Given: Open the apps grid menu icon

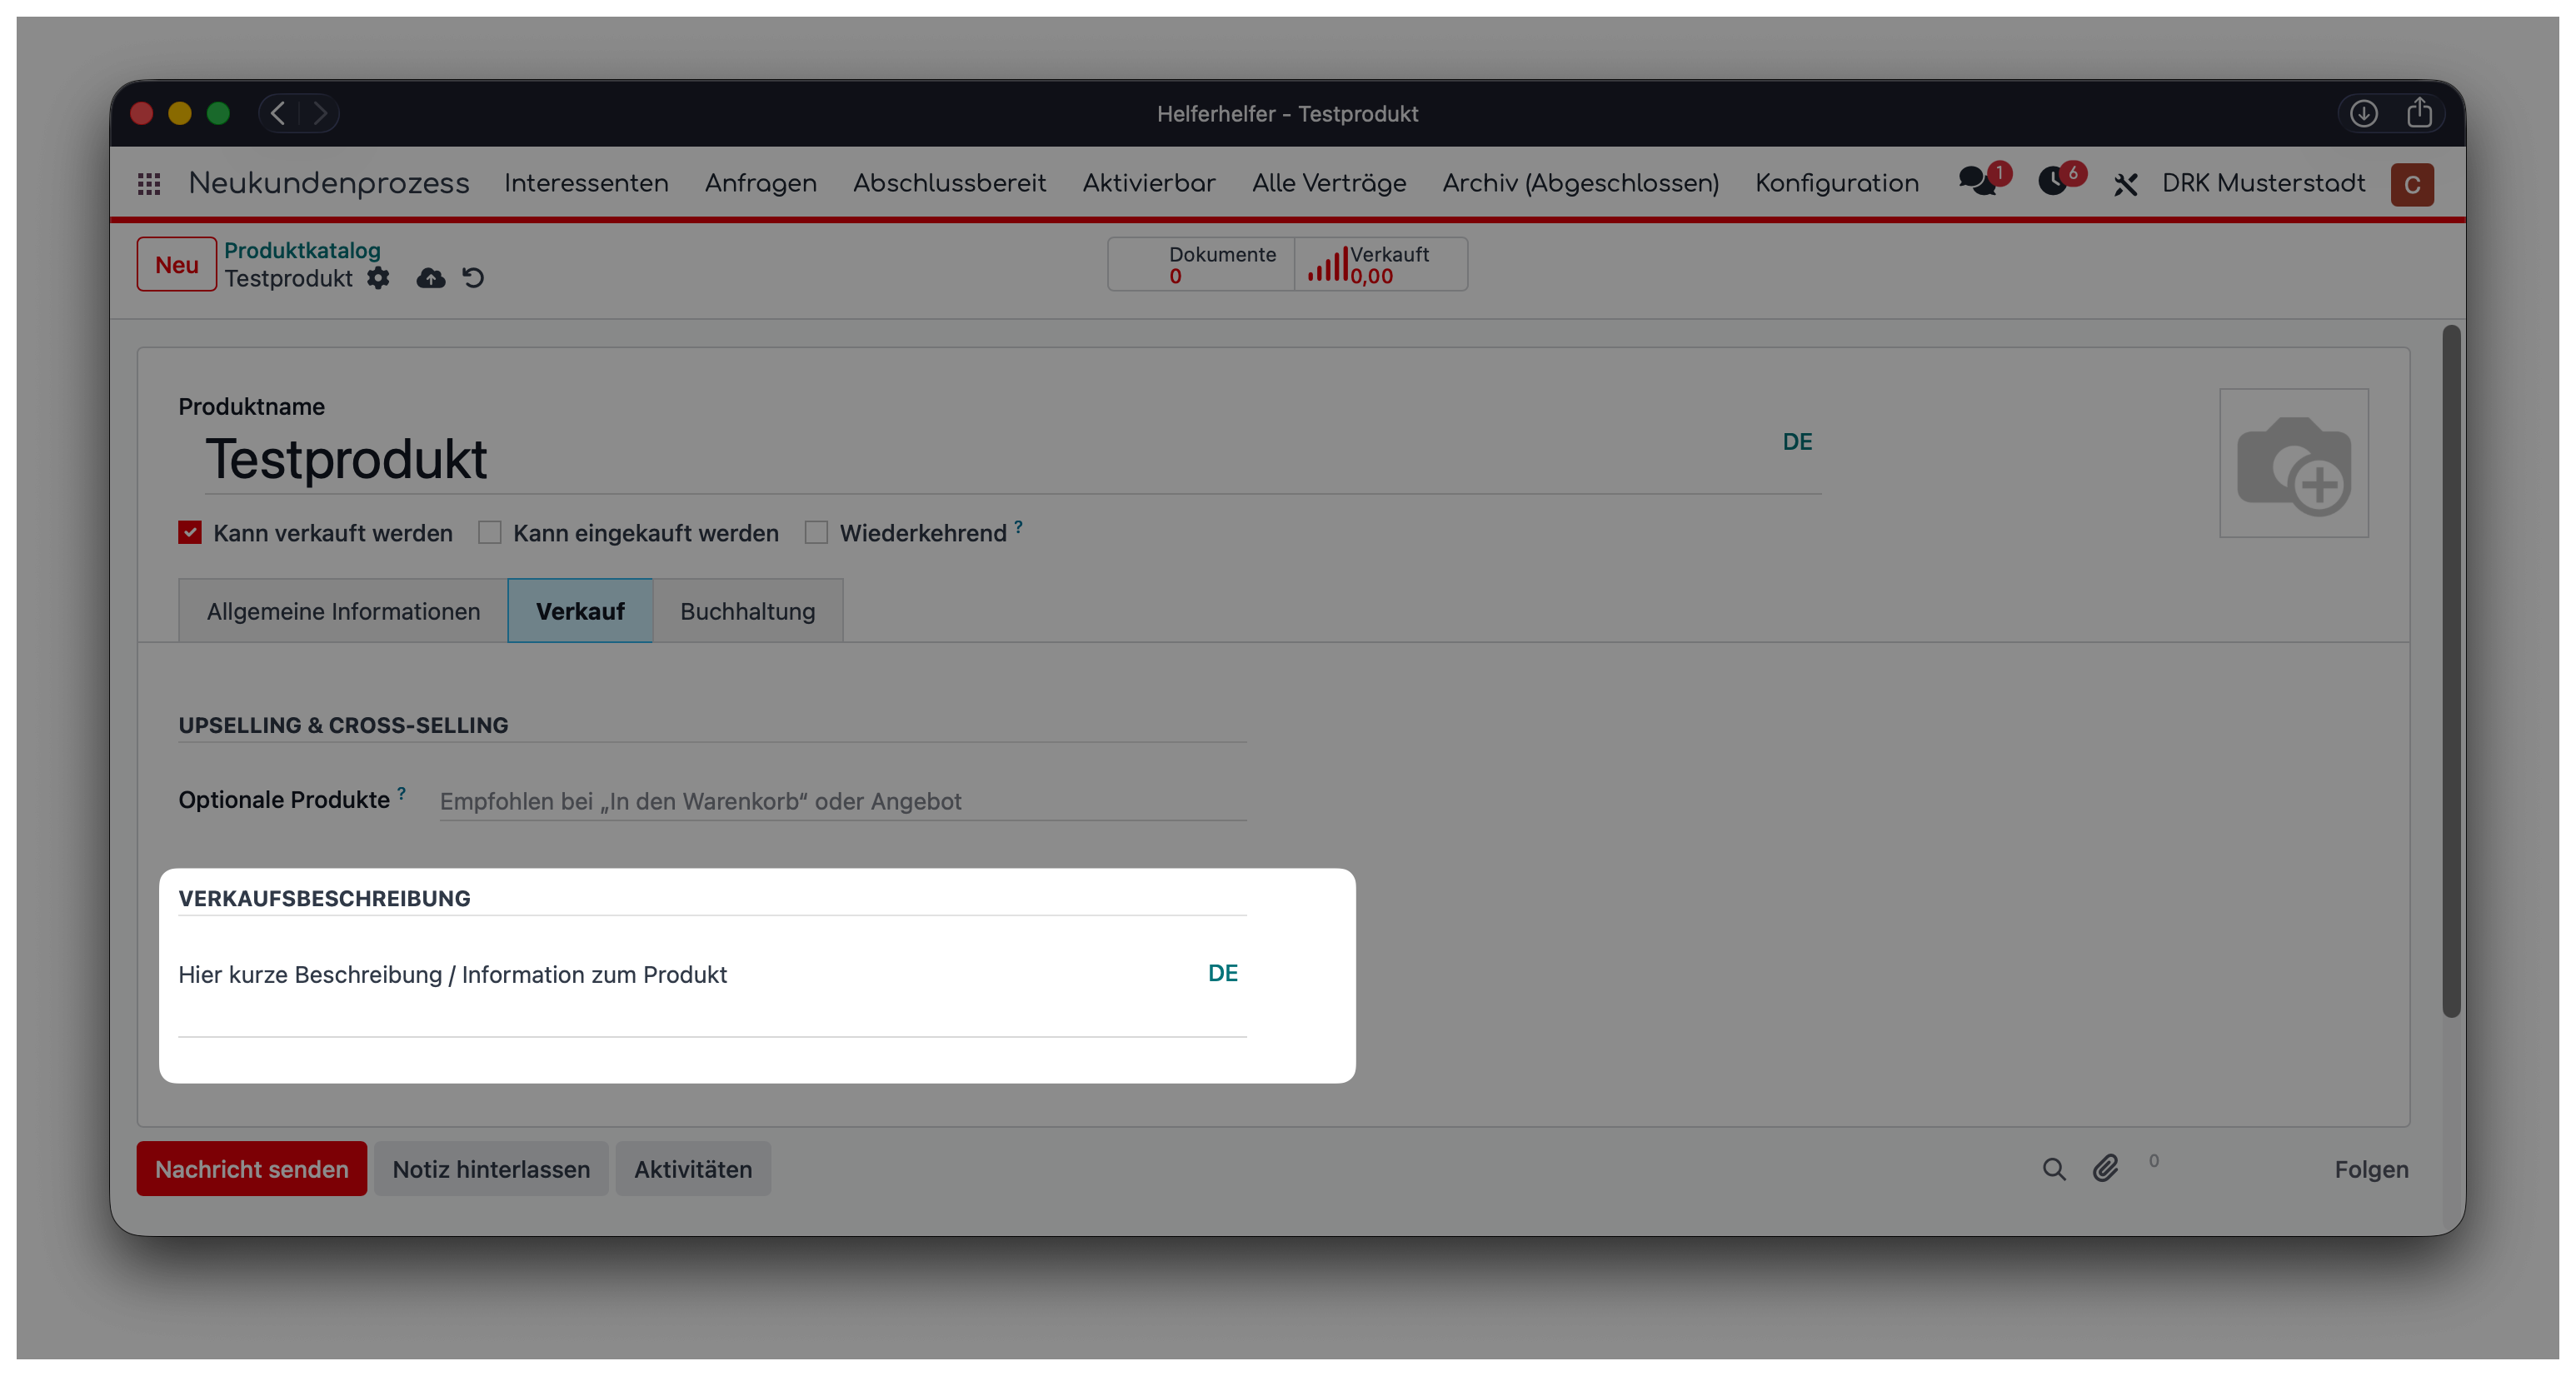Looking at the screenshot, I should 149,184.
